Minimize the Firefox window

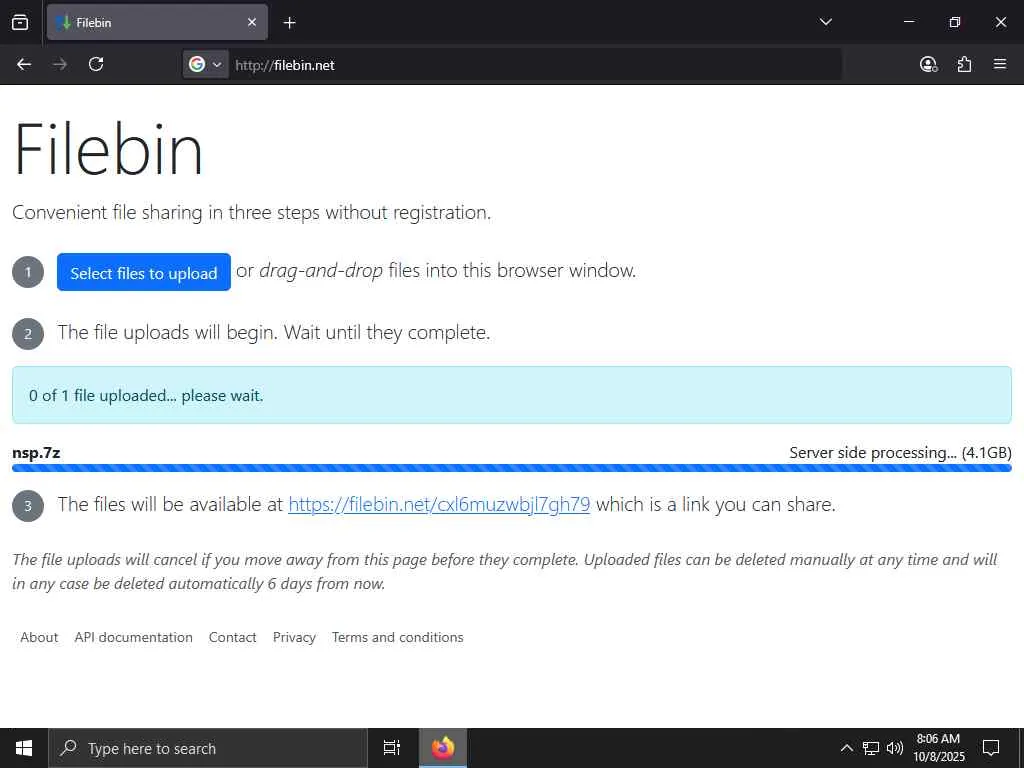point(908,22)
